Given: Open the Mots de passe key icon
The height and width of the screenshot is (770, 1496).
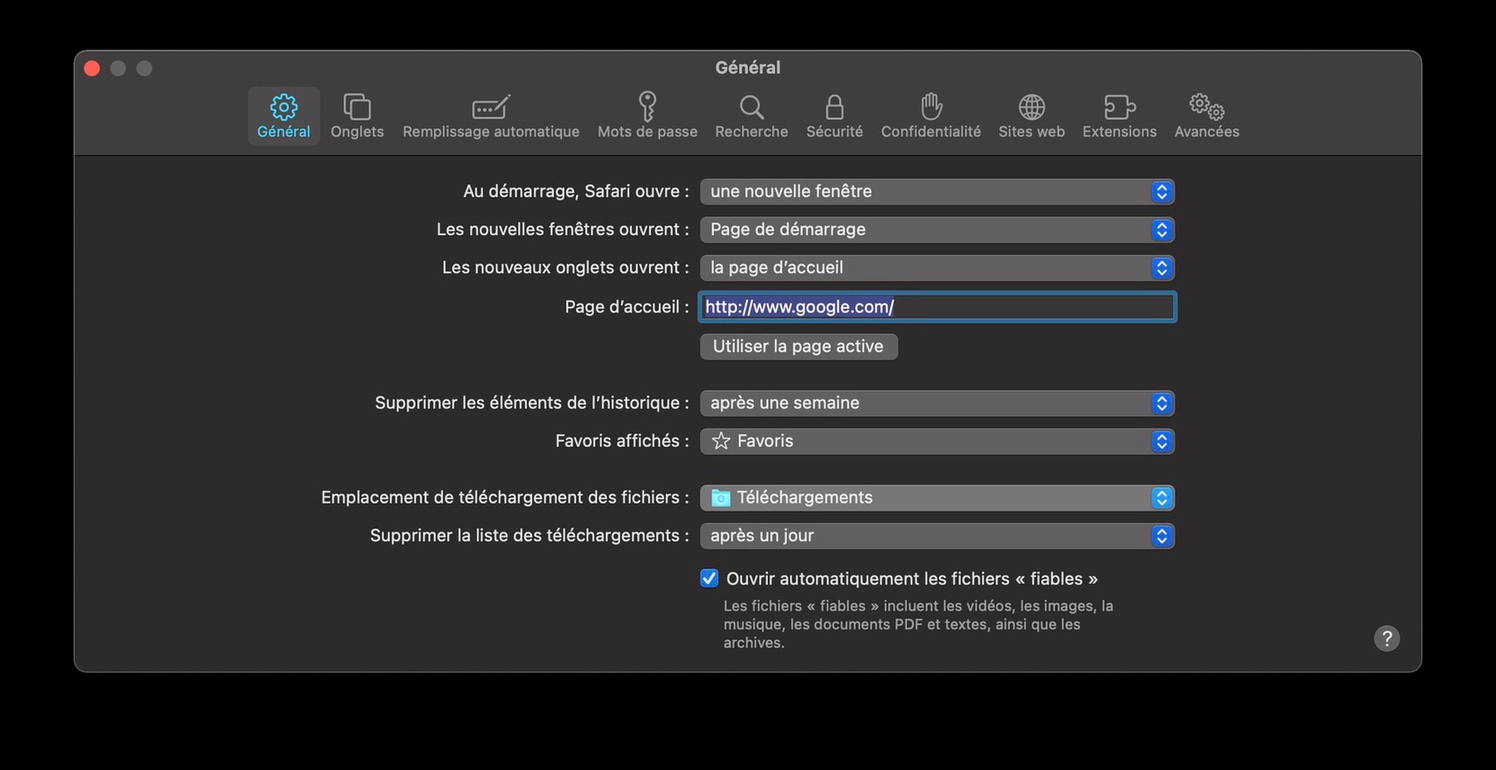Looking at the screenshot, I should click(x=647, y=116).
